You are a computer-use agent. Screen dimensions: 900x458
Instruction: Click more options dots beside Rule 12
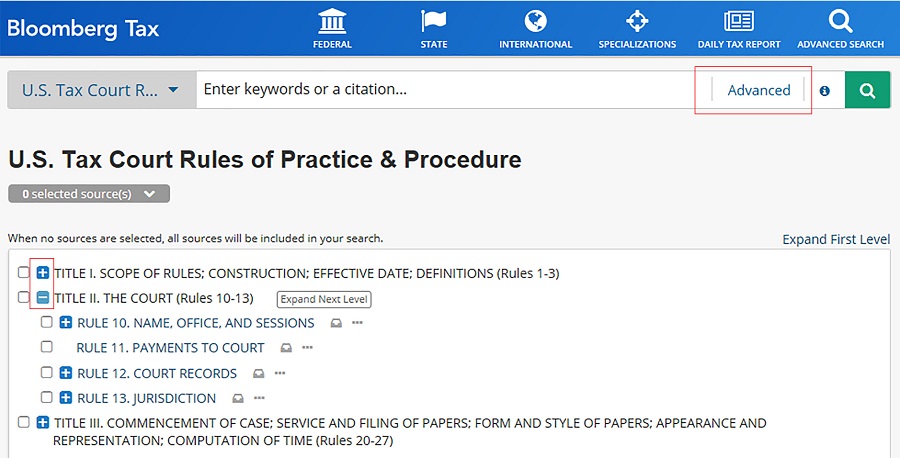280,373
